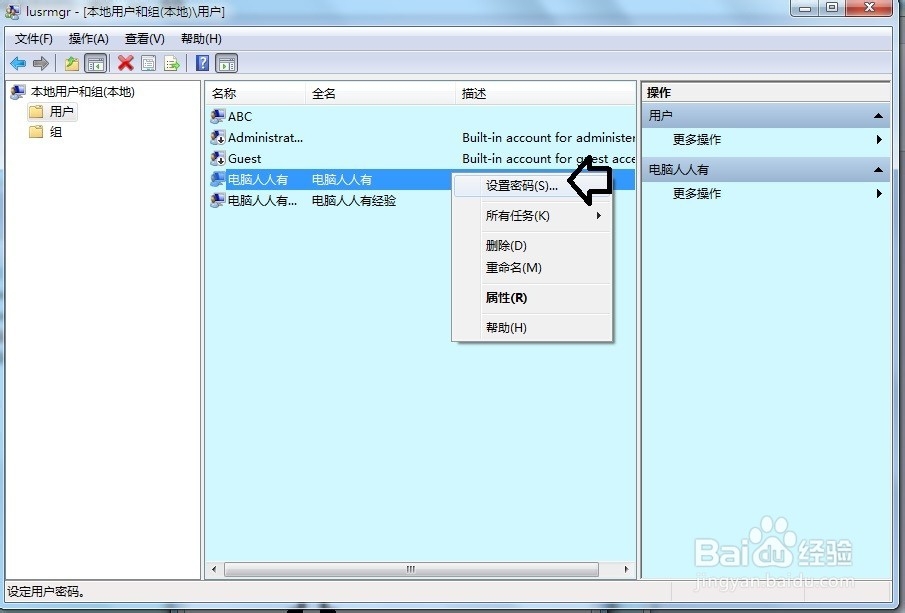905x613 pixels.
Task: Open 所有任务(K) submenu in context menu
Action: click(532, 216)
